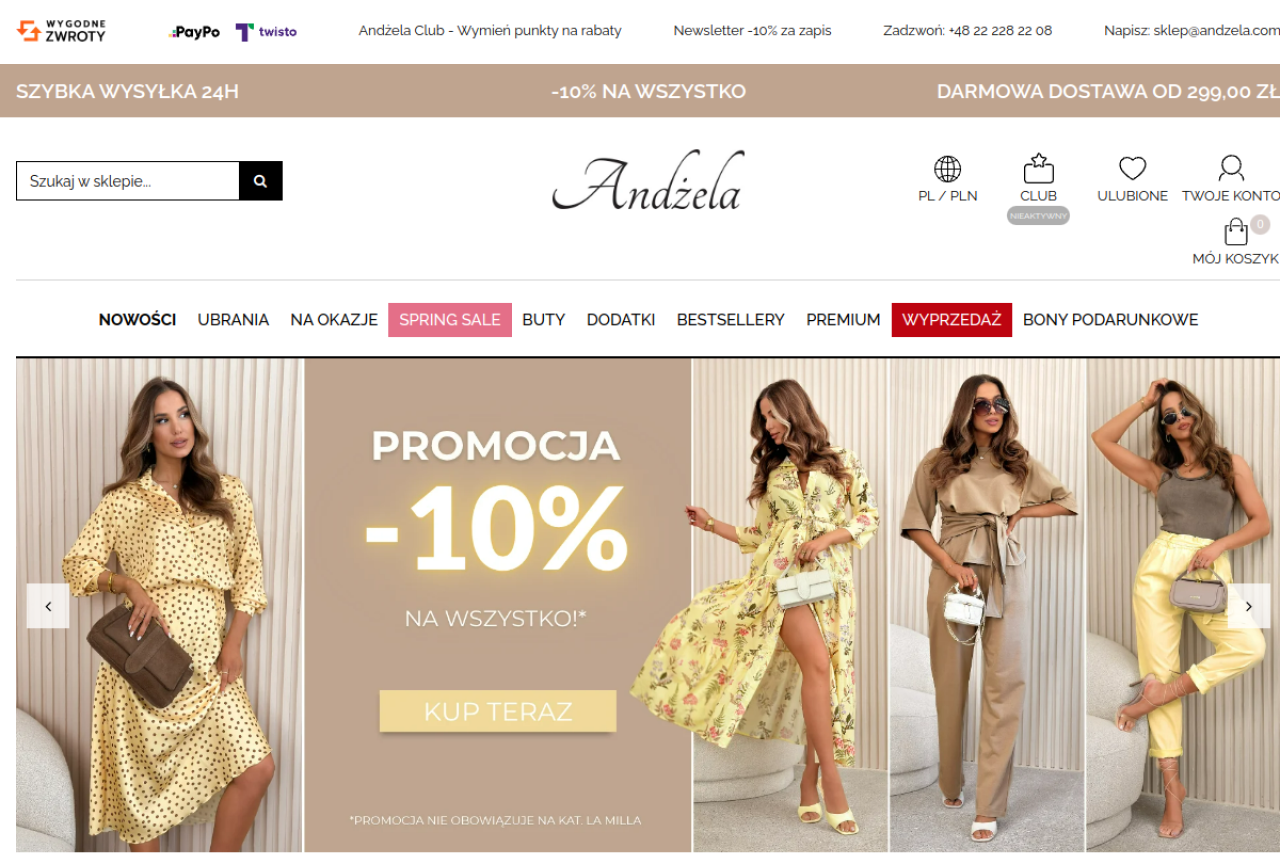The width and height of the screenshot is (1280, 853).
Task: Click the Twisto payment logo
Action: pyautogui.click(x=266, y=32)
